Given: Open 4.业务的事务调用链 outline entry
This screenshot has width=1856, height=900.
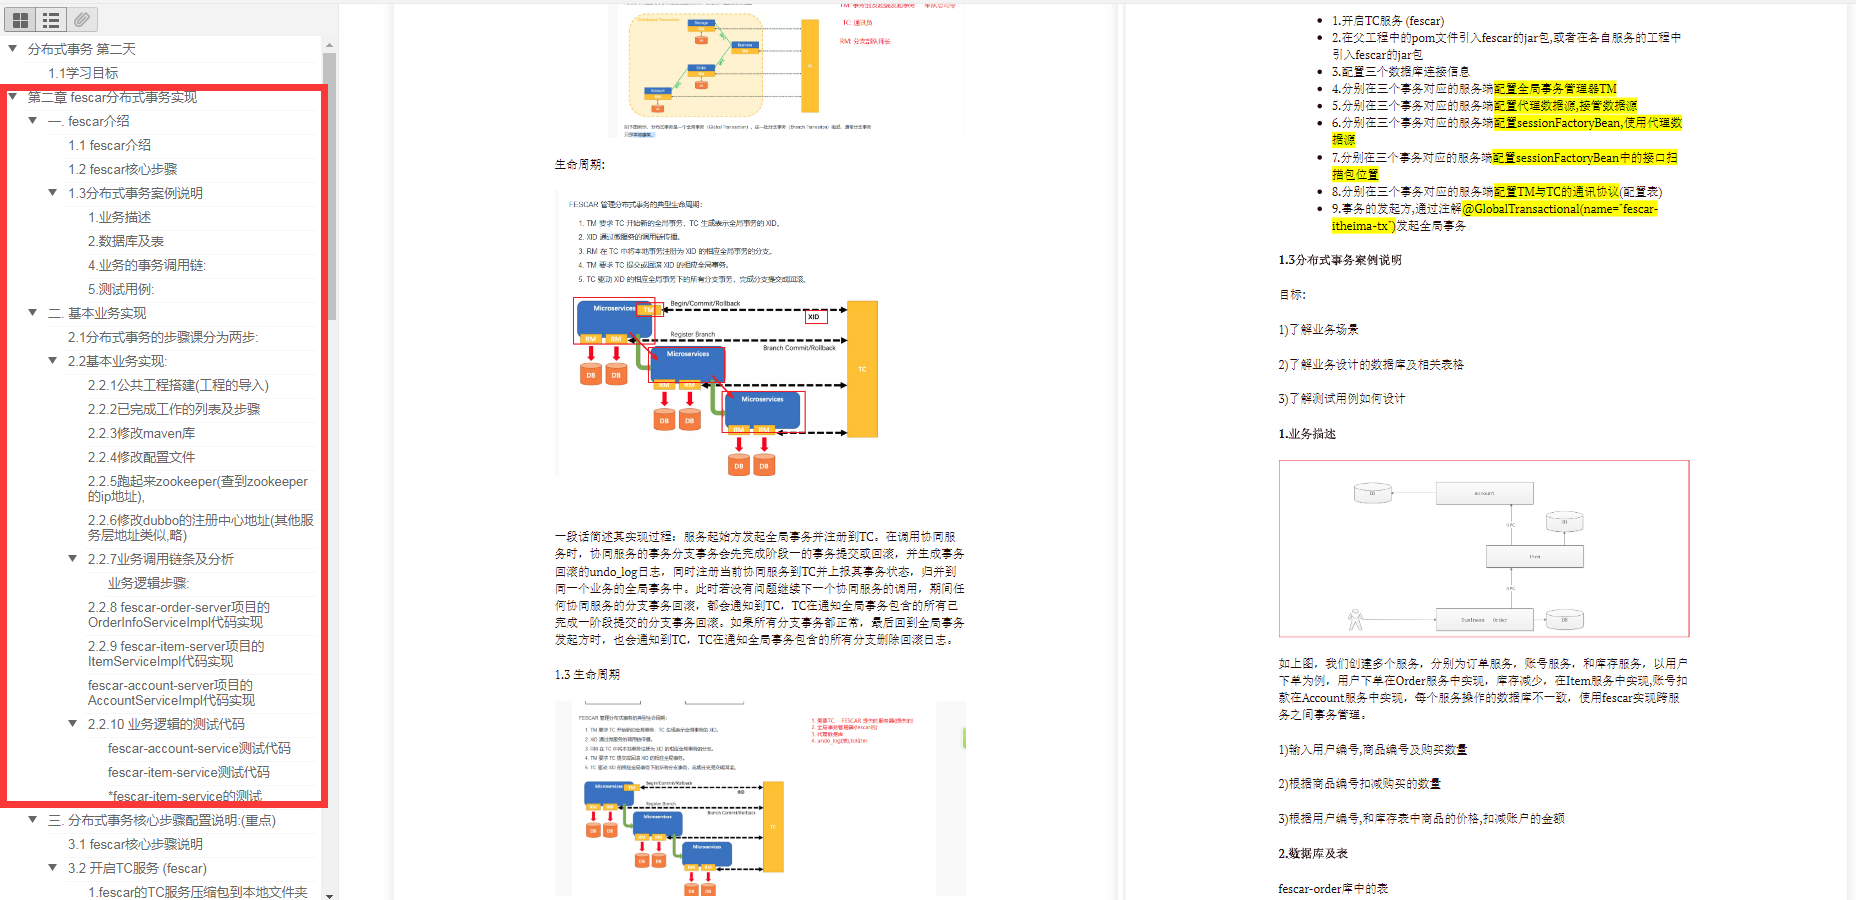Looking at the screenshot, I should pyautogui.click(x=147, y=265).
